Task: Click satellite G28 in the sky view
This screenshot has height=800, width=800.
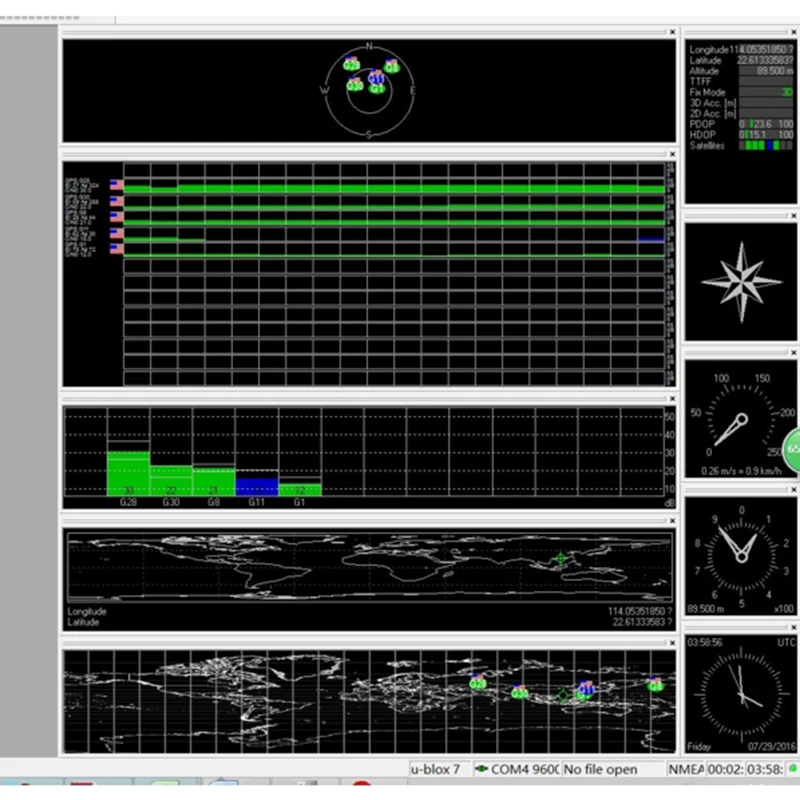Action: pos(352,66)
